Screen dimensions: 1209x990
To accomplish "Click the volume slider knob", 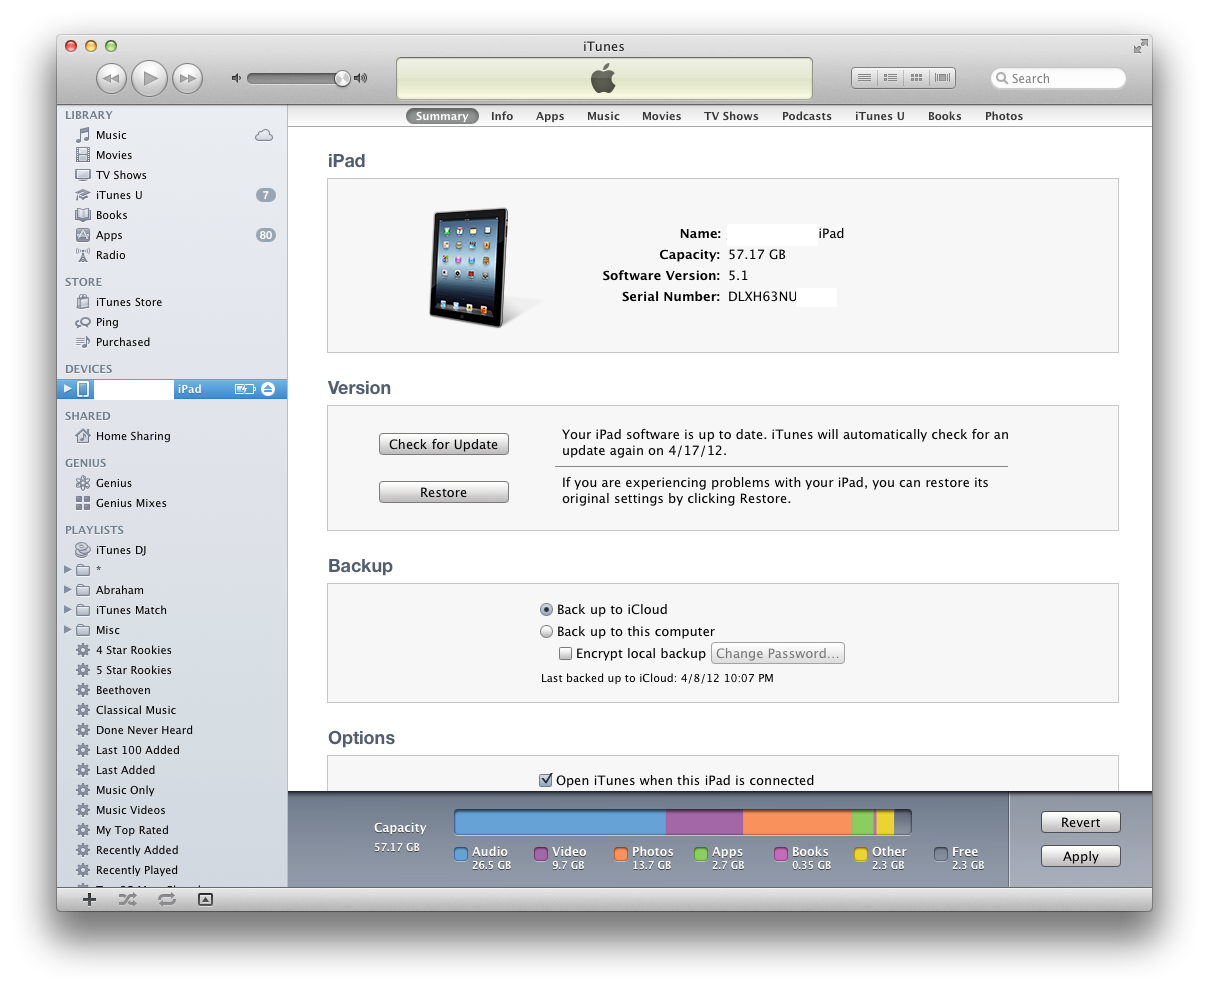I will [342, 78].
